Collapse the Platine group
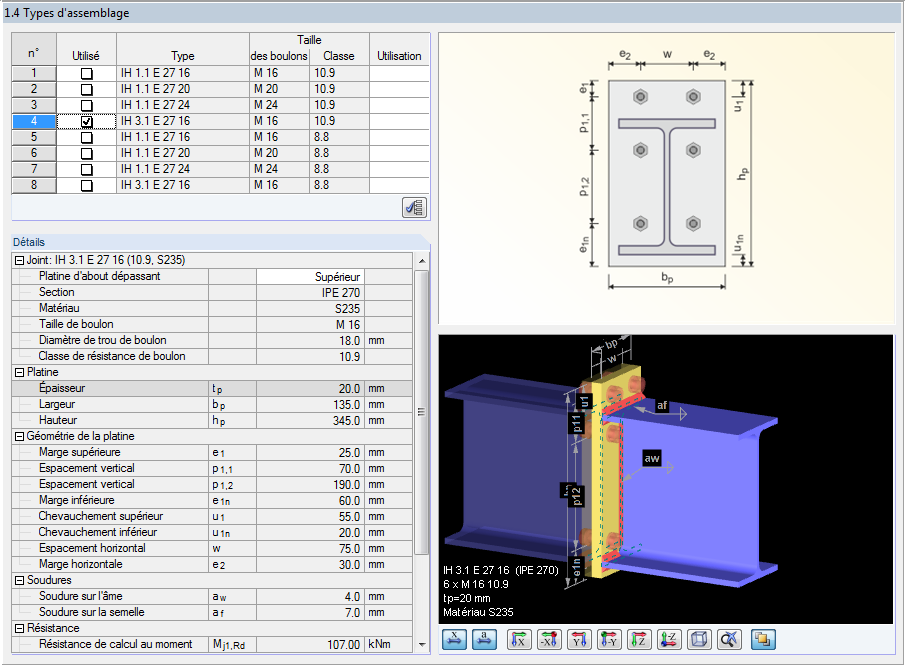Viewport: 906px width, 667px height. coord(19,373)
